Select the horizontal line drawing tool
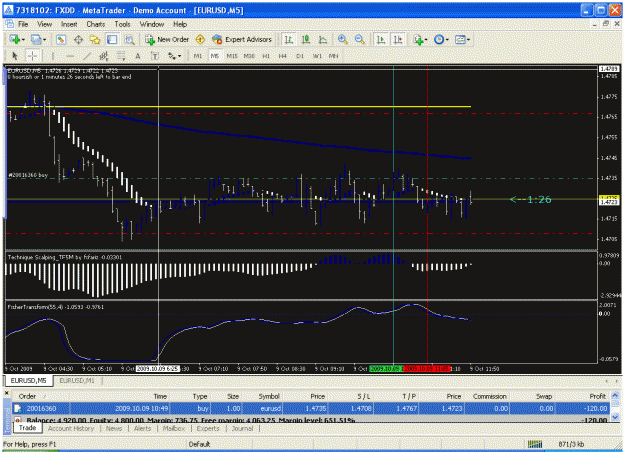 click(x=70, y=56)
